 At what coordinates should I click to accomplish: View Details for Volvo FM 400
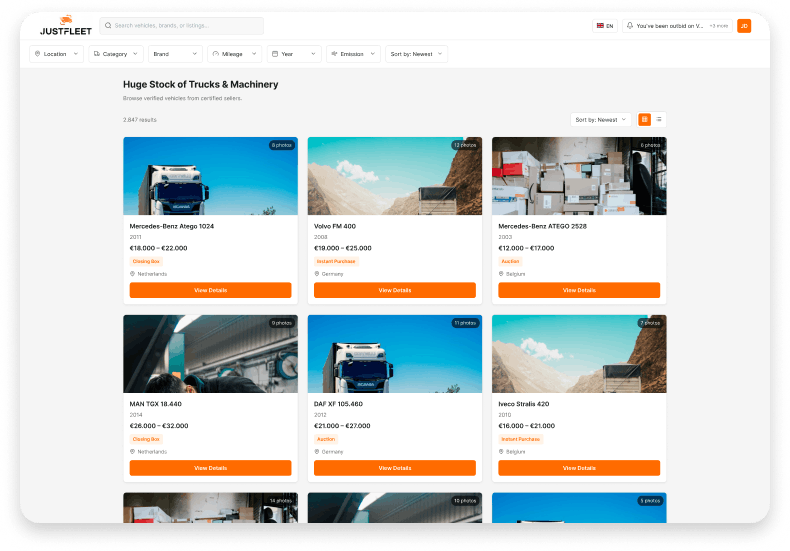coord(395,290)
